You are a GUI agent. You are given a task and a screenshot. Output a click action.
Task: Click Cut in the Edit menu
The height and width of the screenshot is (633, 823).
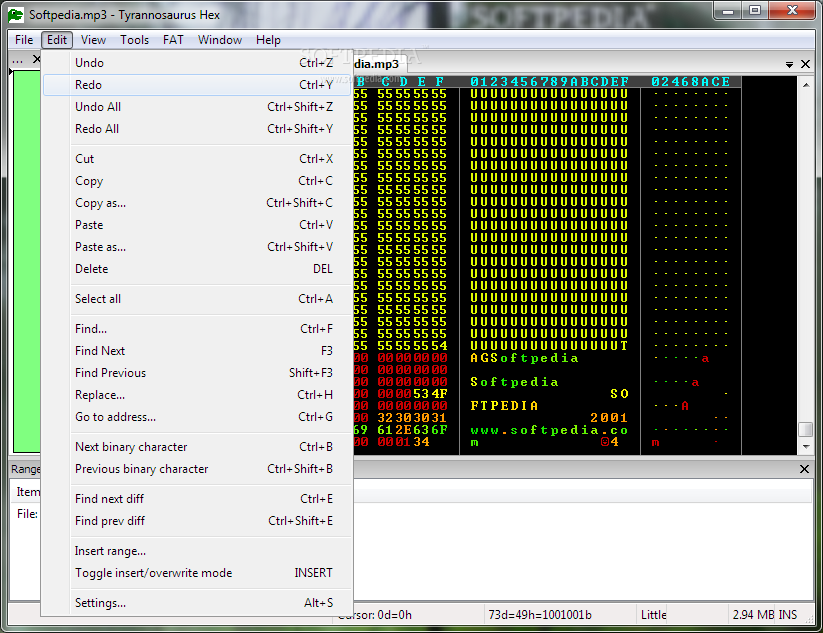click(197, 159)
